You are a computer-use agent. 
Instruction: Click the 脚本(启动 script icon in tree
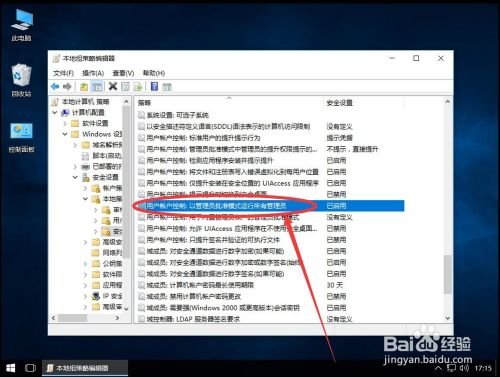point(86,155)
